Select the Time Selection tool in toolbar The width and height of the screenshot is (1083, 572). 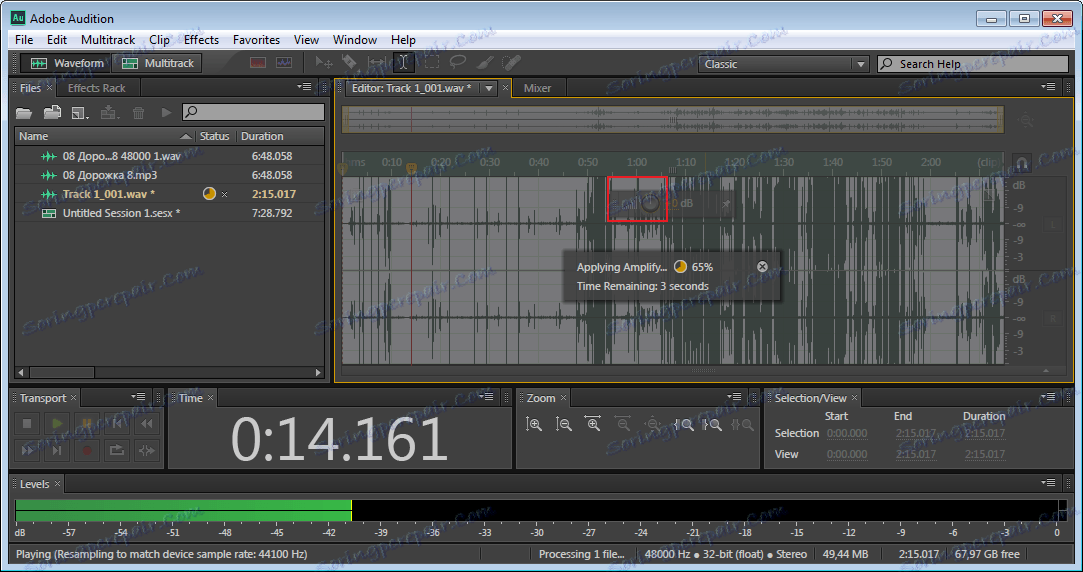click(403, 63)
